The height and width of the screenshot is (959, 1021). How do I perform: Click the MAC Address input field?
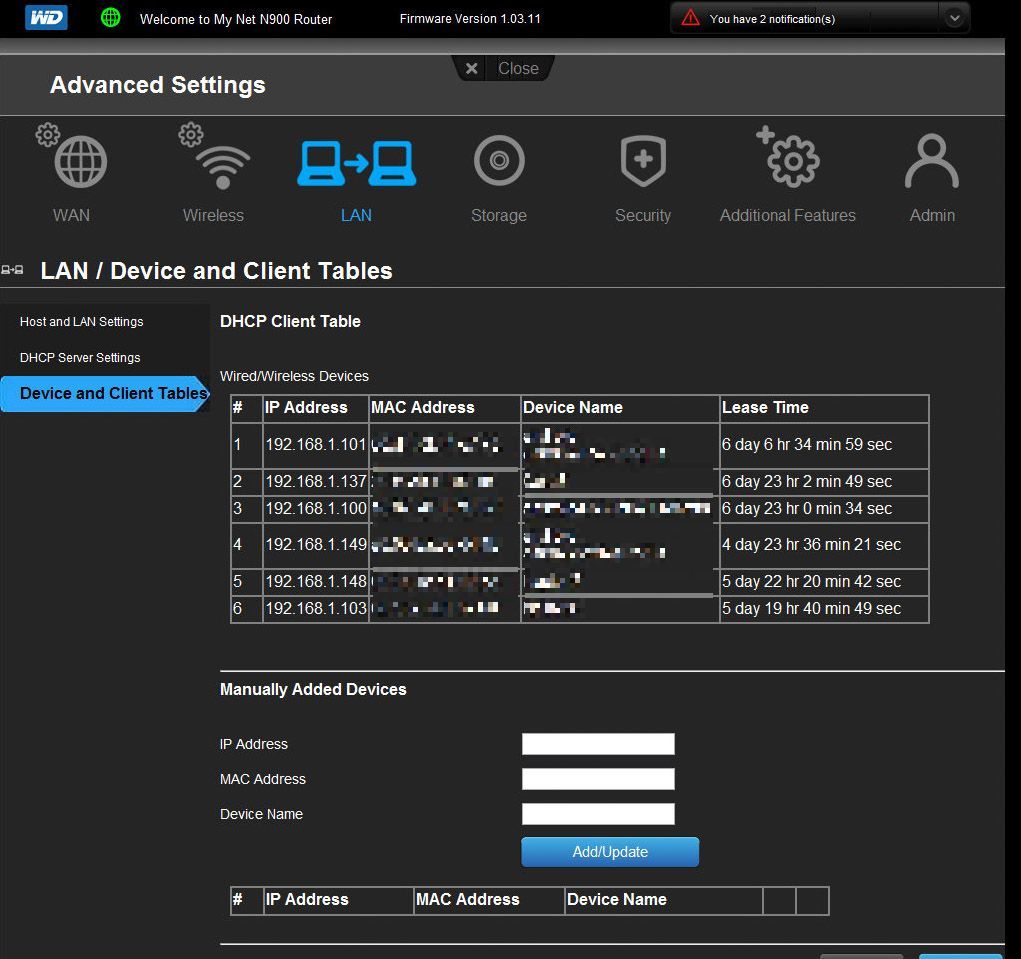[x=598, y=779]
